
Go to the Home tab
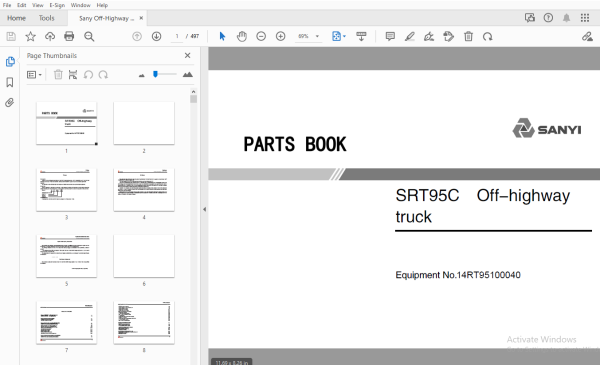pyautogui.click(x=16, y=18)
